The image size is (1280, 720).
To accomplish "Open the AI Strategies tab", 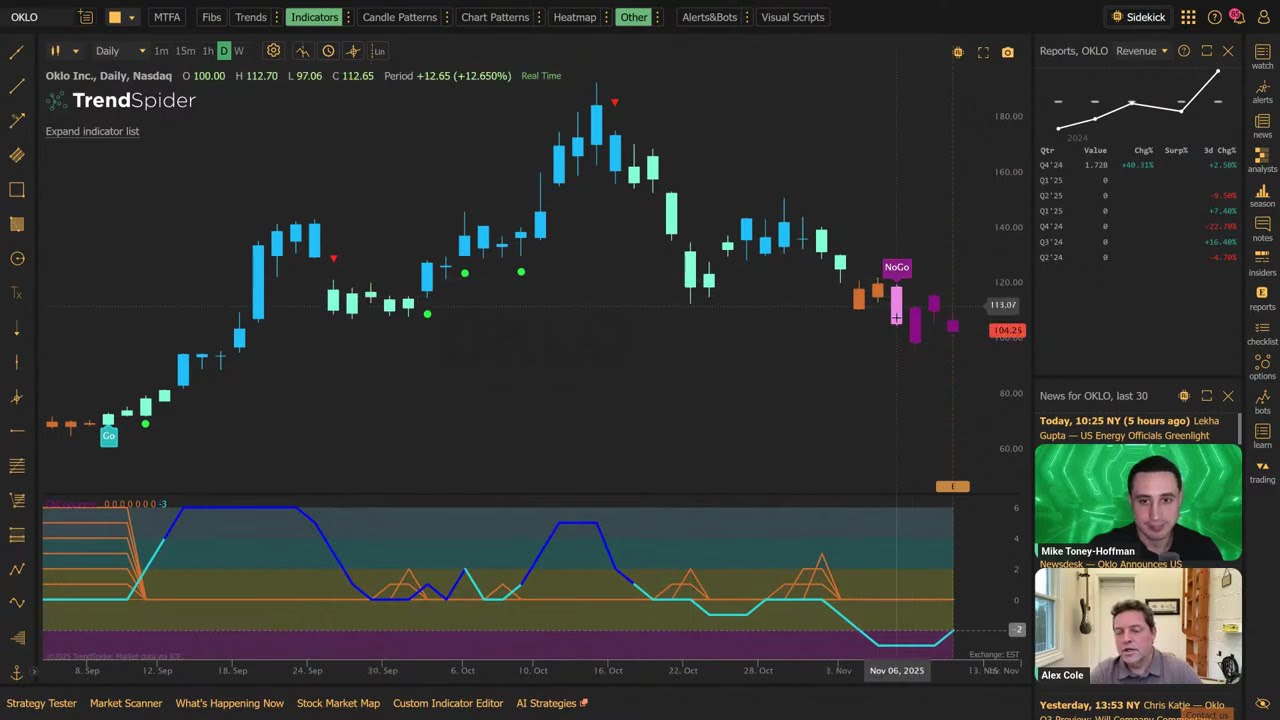I will point(552,703).
